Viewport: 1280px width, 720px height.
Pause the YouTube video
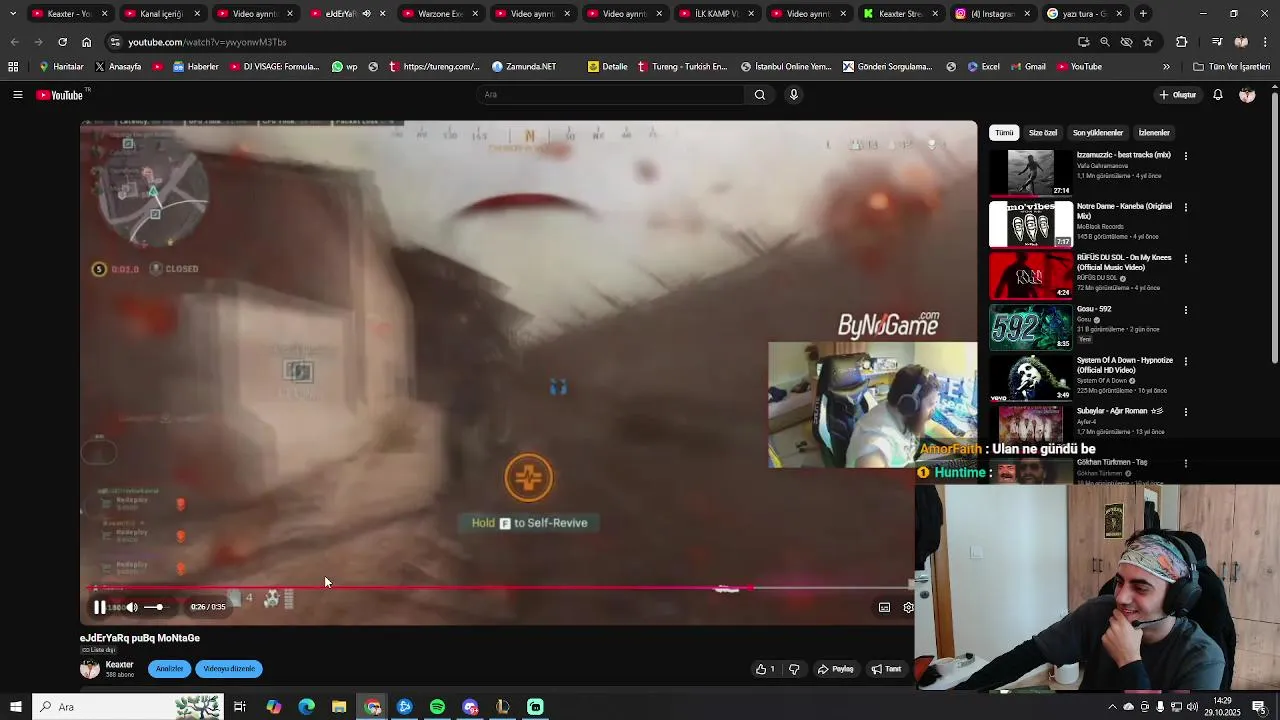pyautogui.click(x=99, y=607)
